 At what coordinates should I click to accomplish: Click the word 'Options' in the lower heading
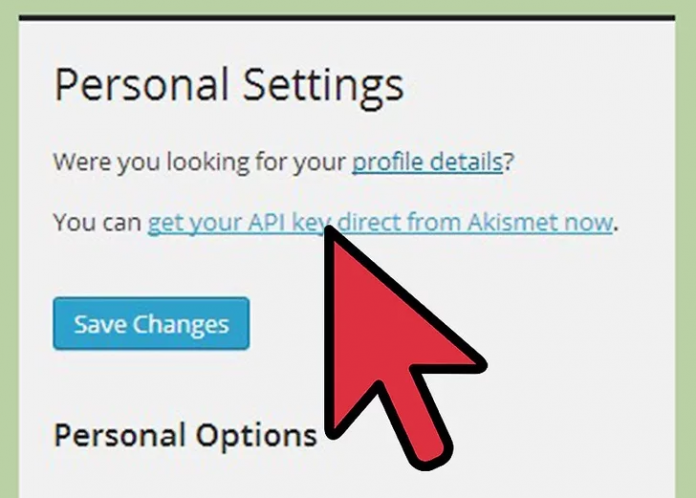(x=257, y=437)
